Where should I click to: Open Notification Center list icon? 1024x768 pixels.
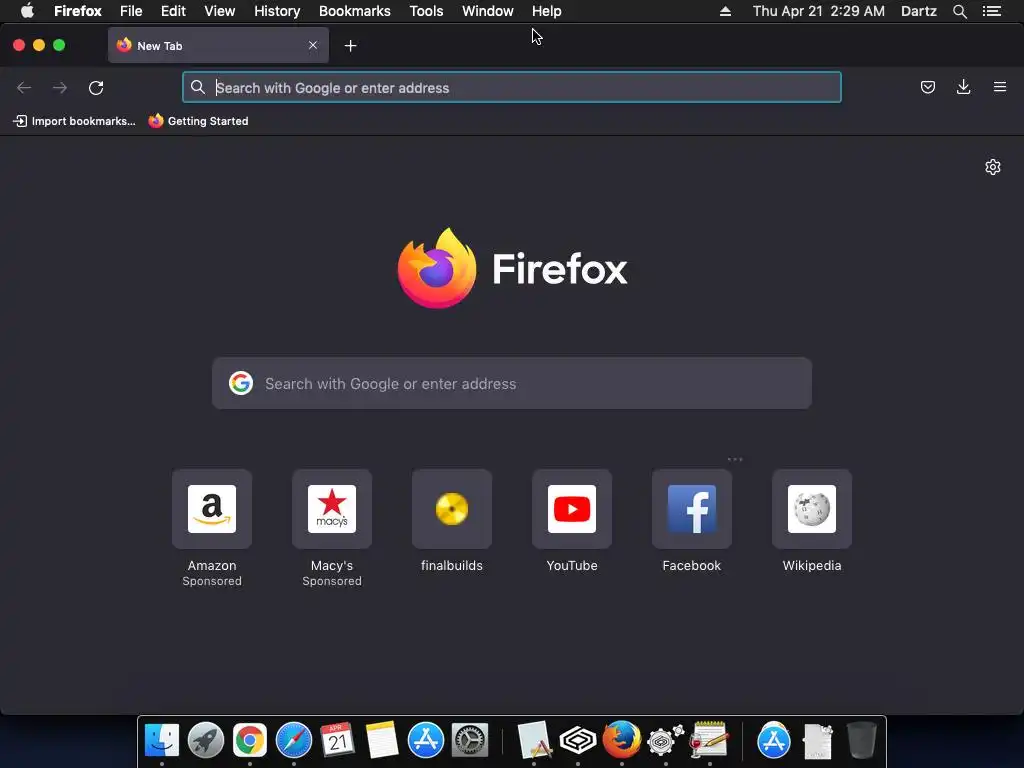coord(992,11)
